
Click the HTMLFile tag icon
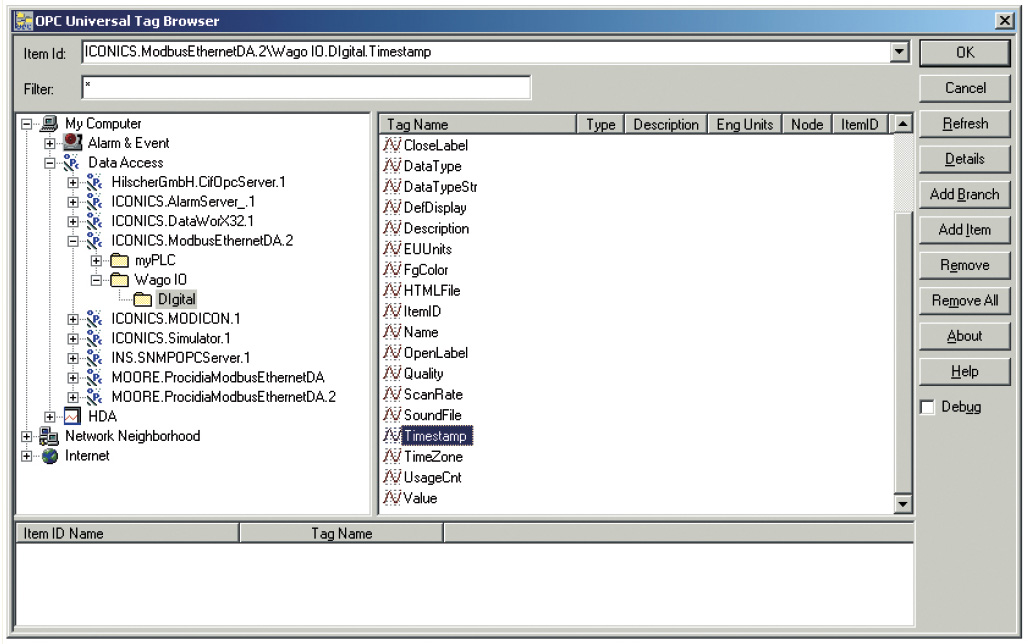click(392, 291)
